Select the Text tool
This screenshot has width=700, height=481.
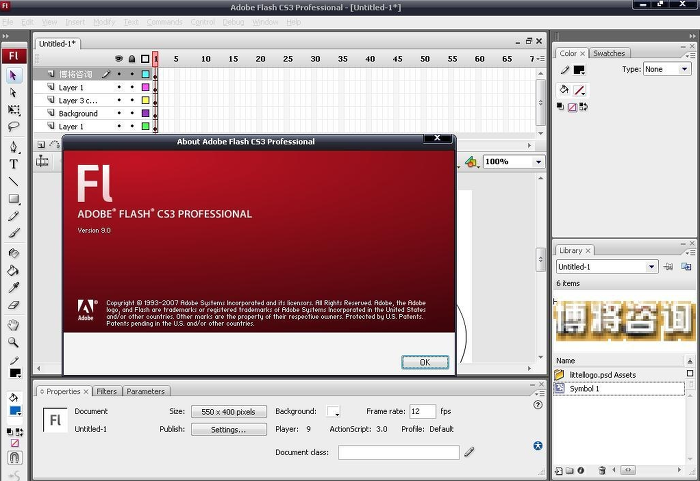[14, 164]
